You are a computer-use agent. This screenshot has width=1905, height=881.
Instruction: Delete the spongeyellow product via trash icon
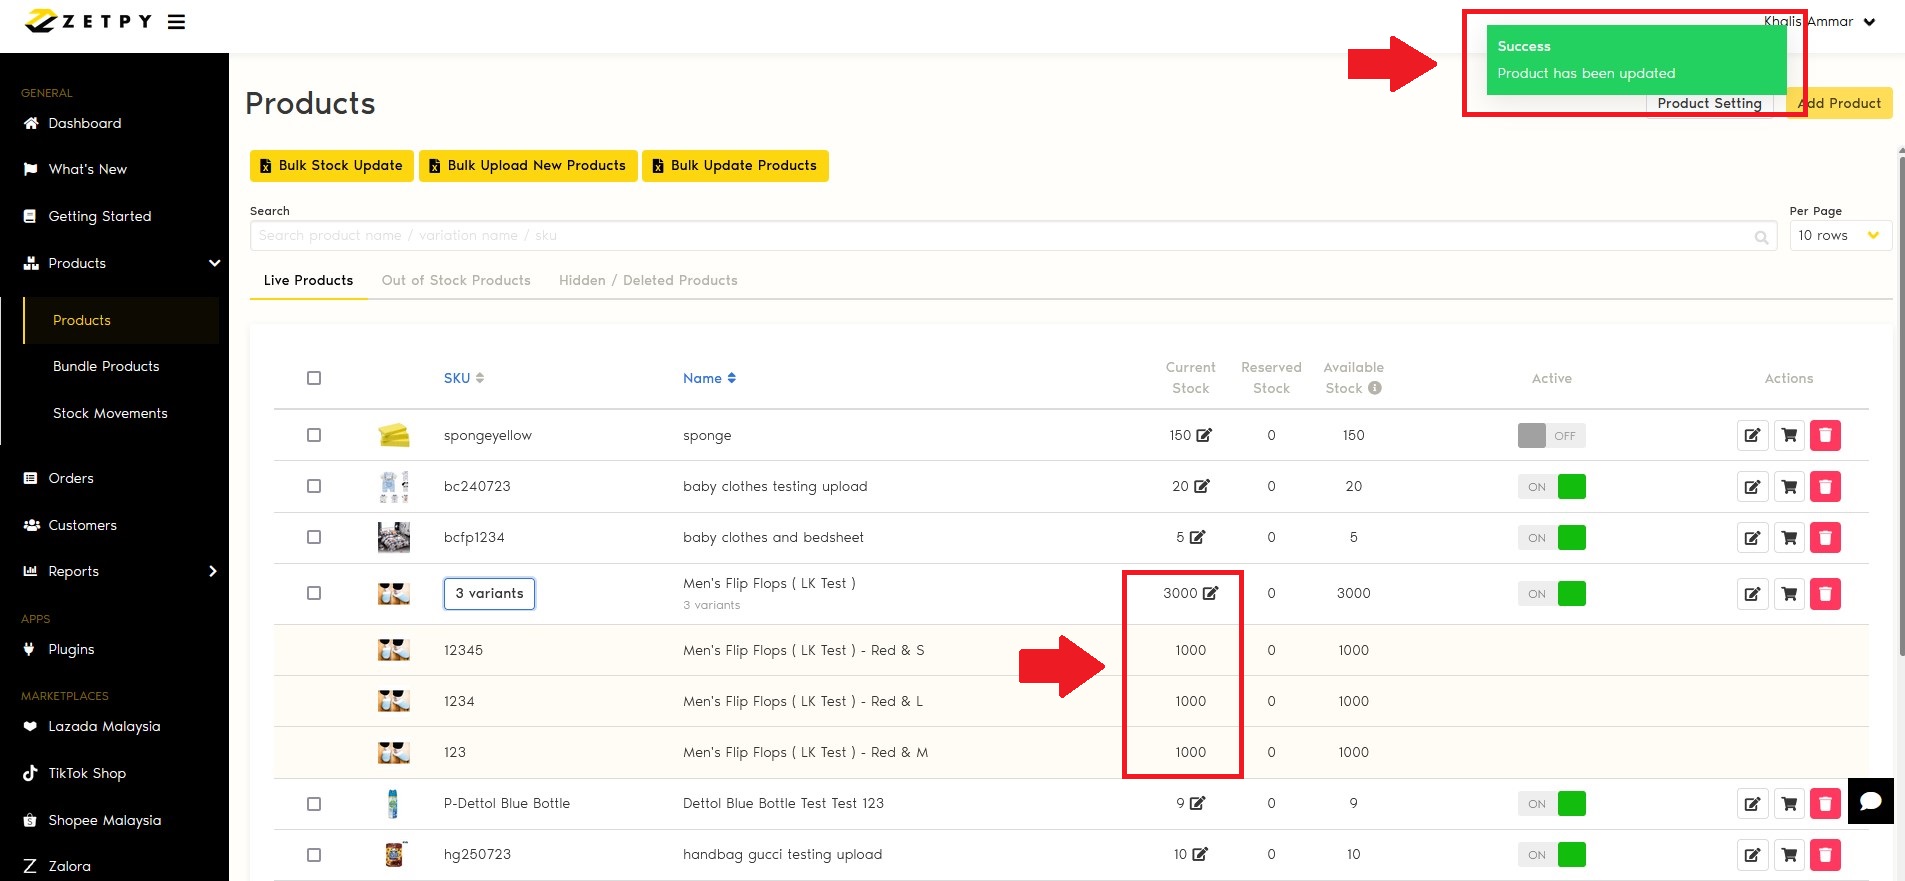point(1825,435)
